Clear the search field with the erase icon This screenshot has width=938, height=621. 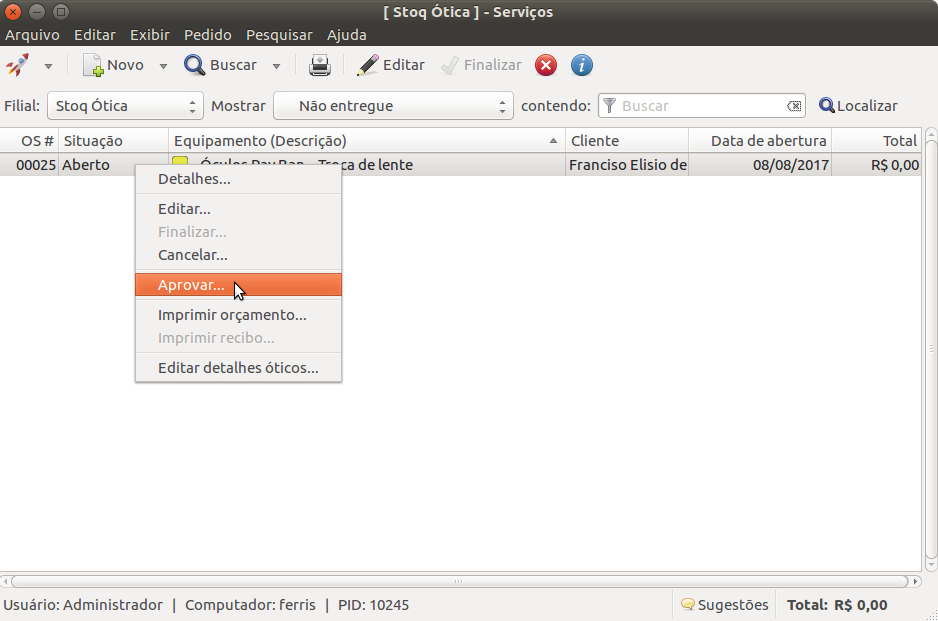tap(794, 106)
